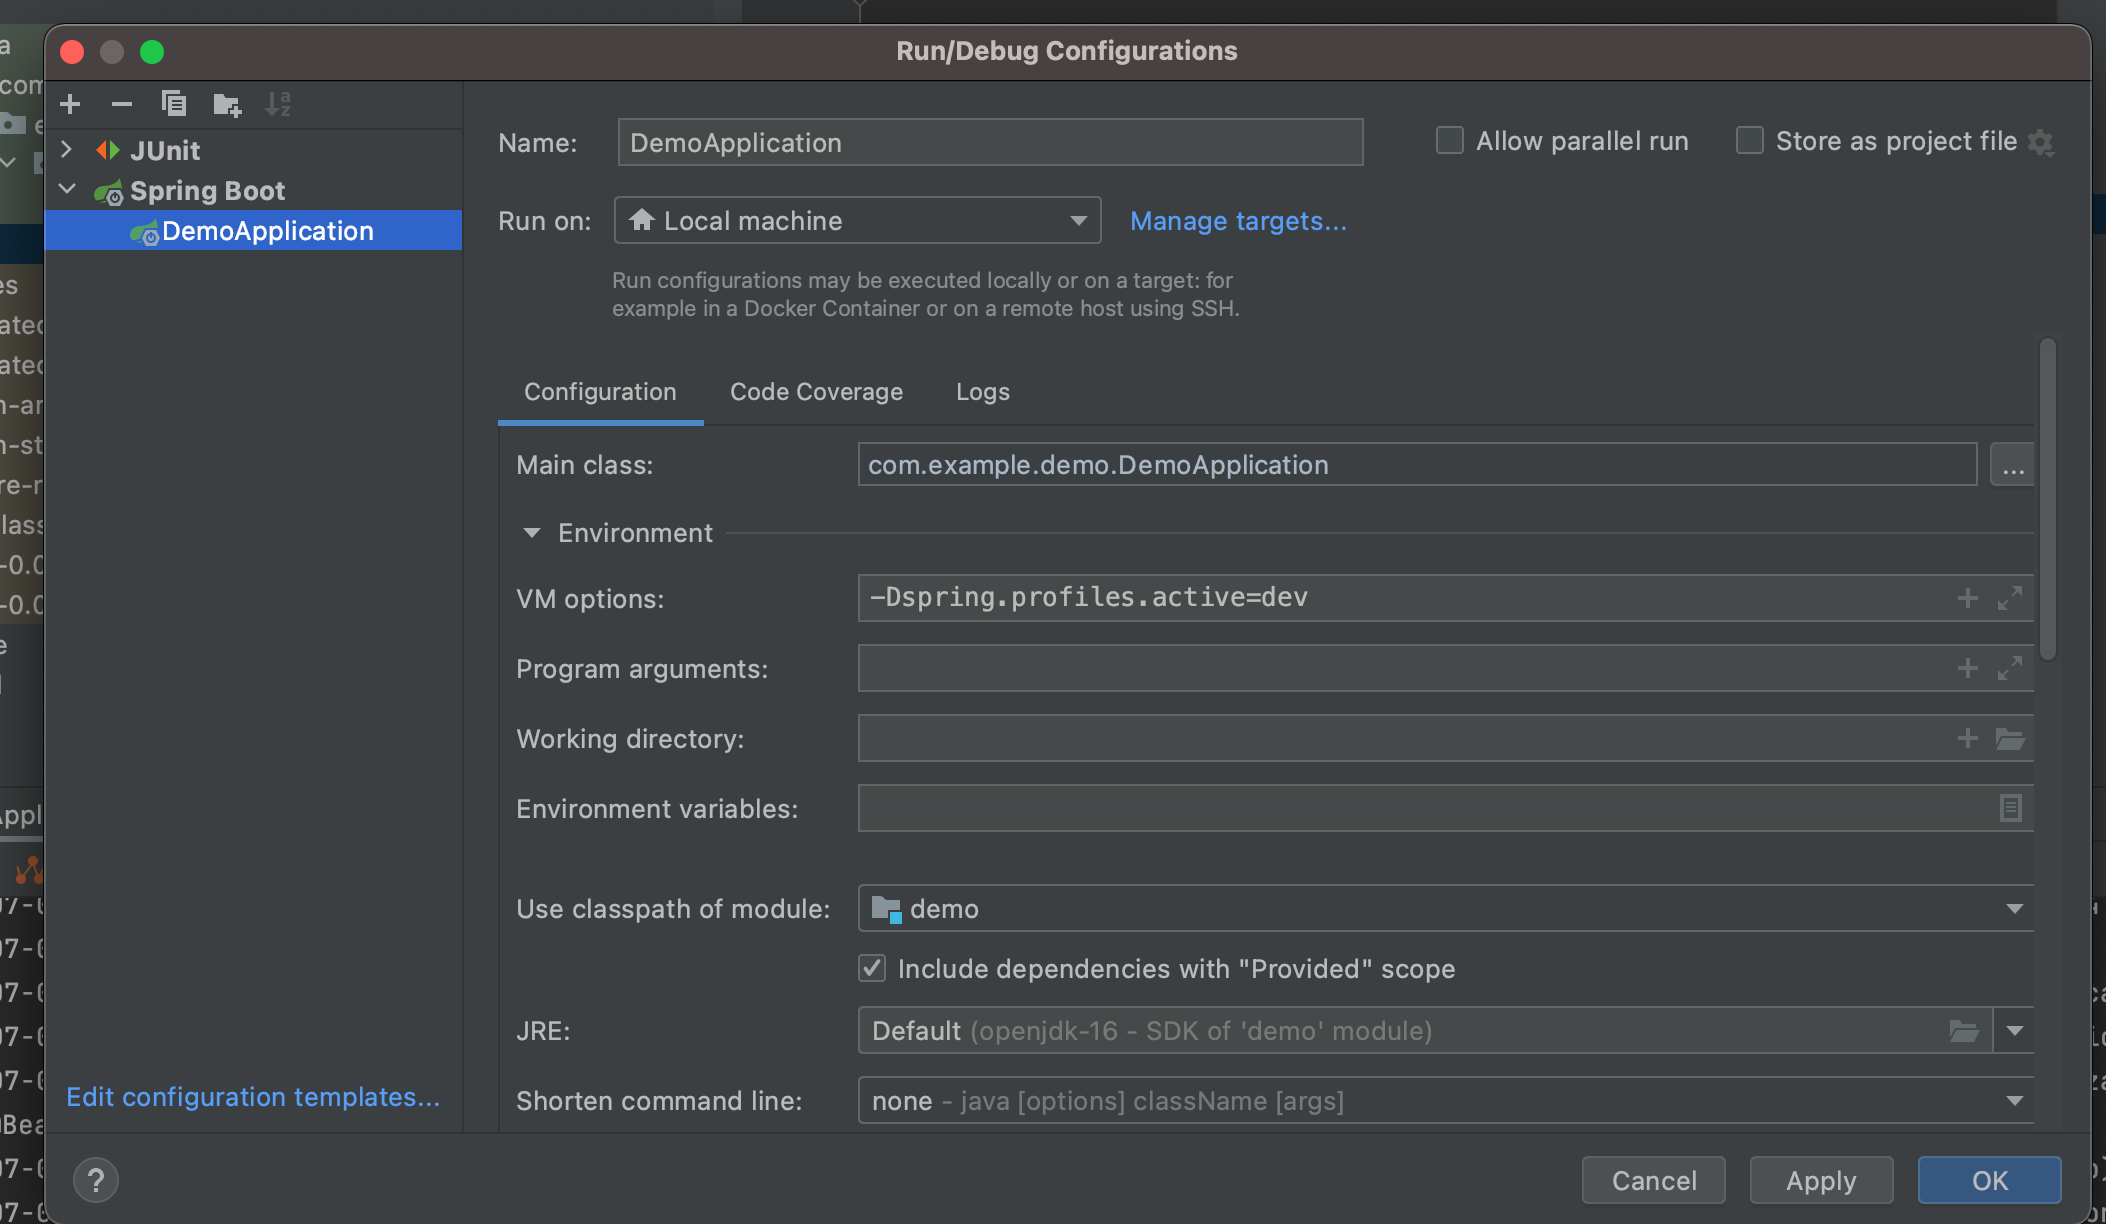The height and width of the screenshot is (1224, 2106).
Task: Click the Remove Configuration minus icon
Action: (x=122, y=104)
